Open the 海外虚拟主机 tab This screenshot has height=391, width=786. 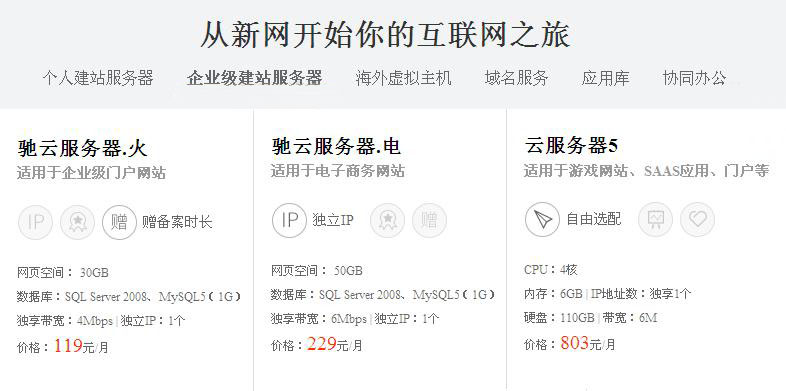pyautogui.click(x=404, y=78)
